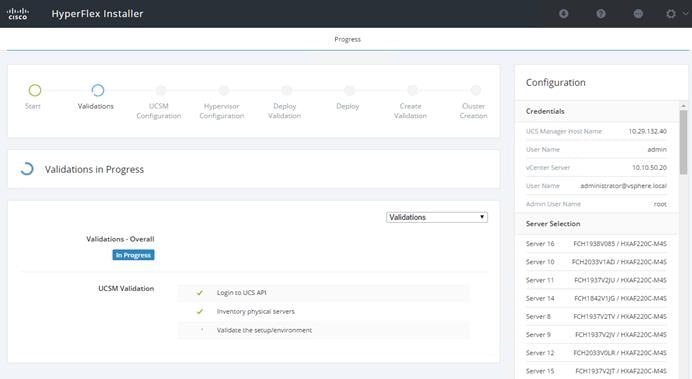Click checkmark beside Inventory physical servers
Image resolution: width=692 pixels, height=379 pixels.
coord(200,311)
